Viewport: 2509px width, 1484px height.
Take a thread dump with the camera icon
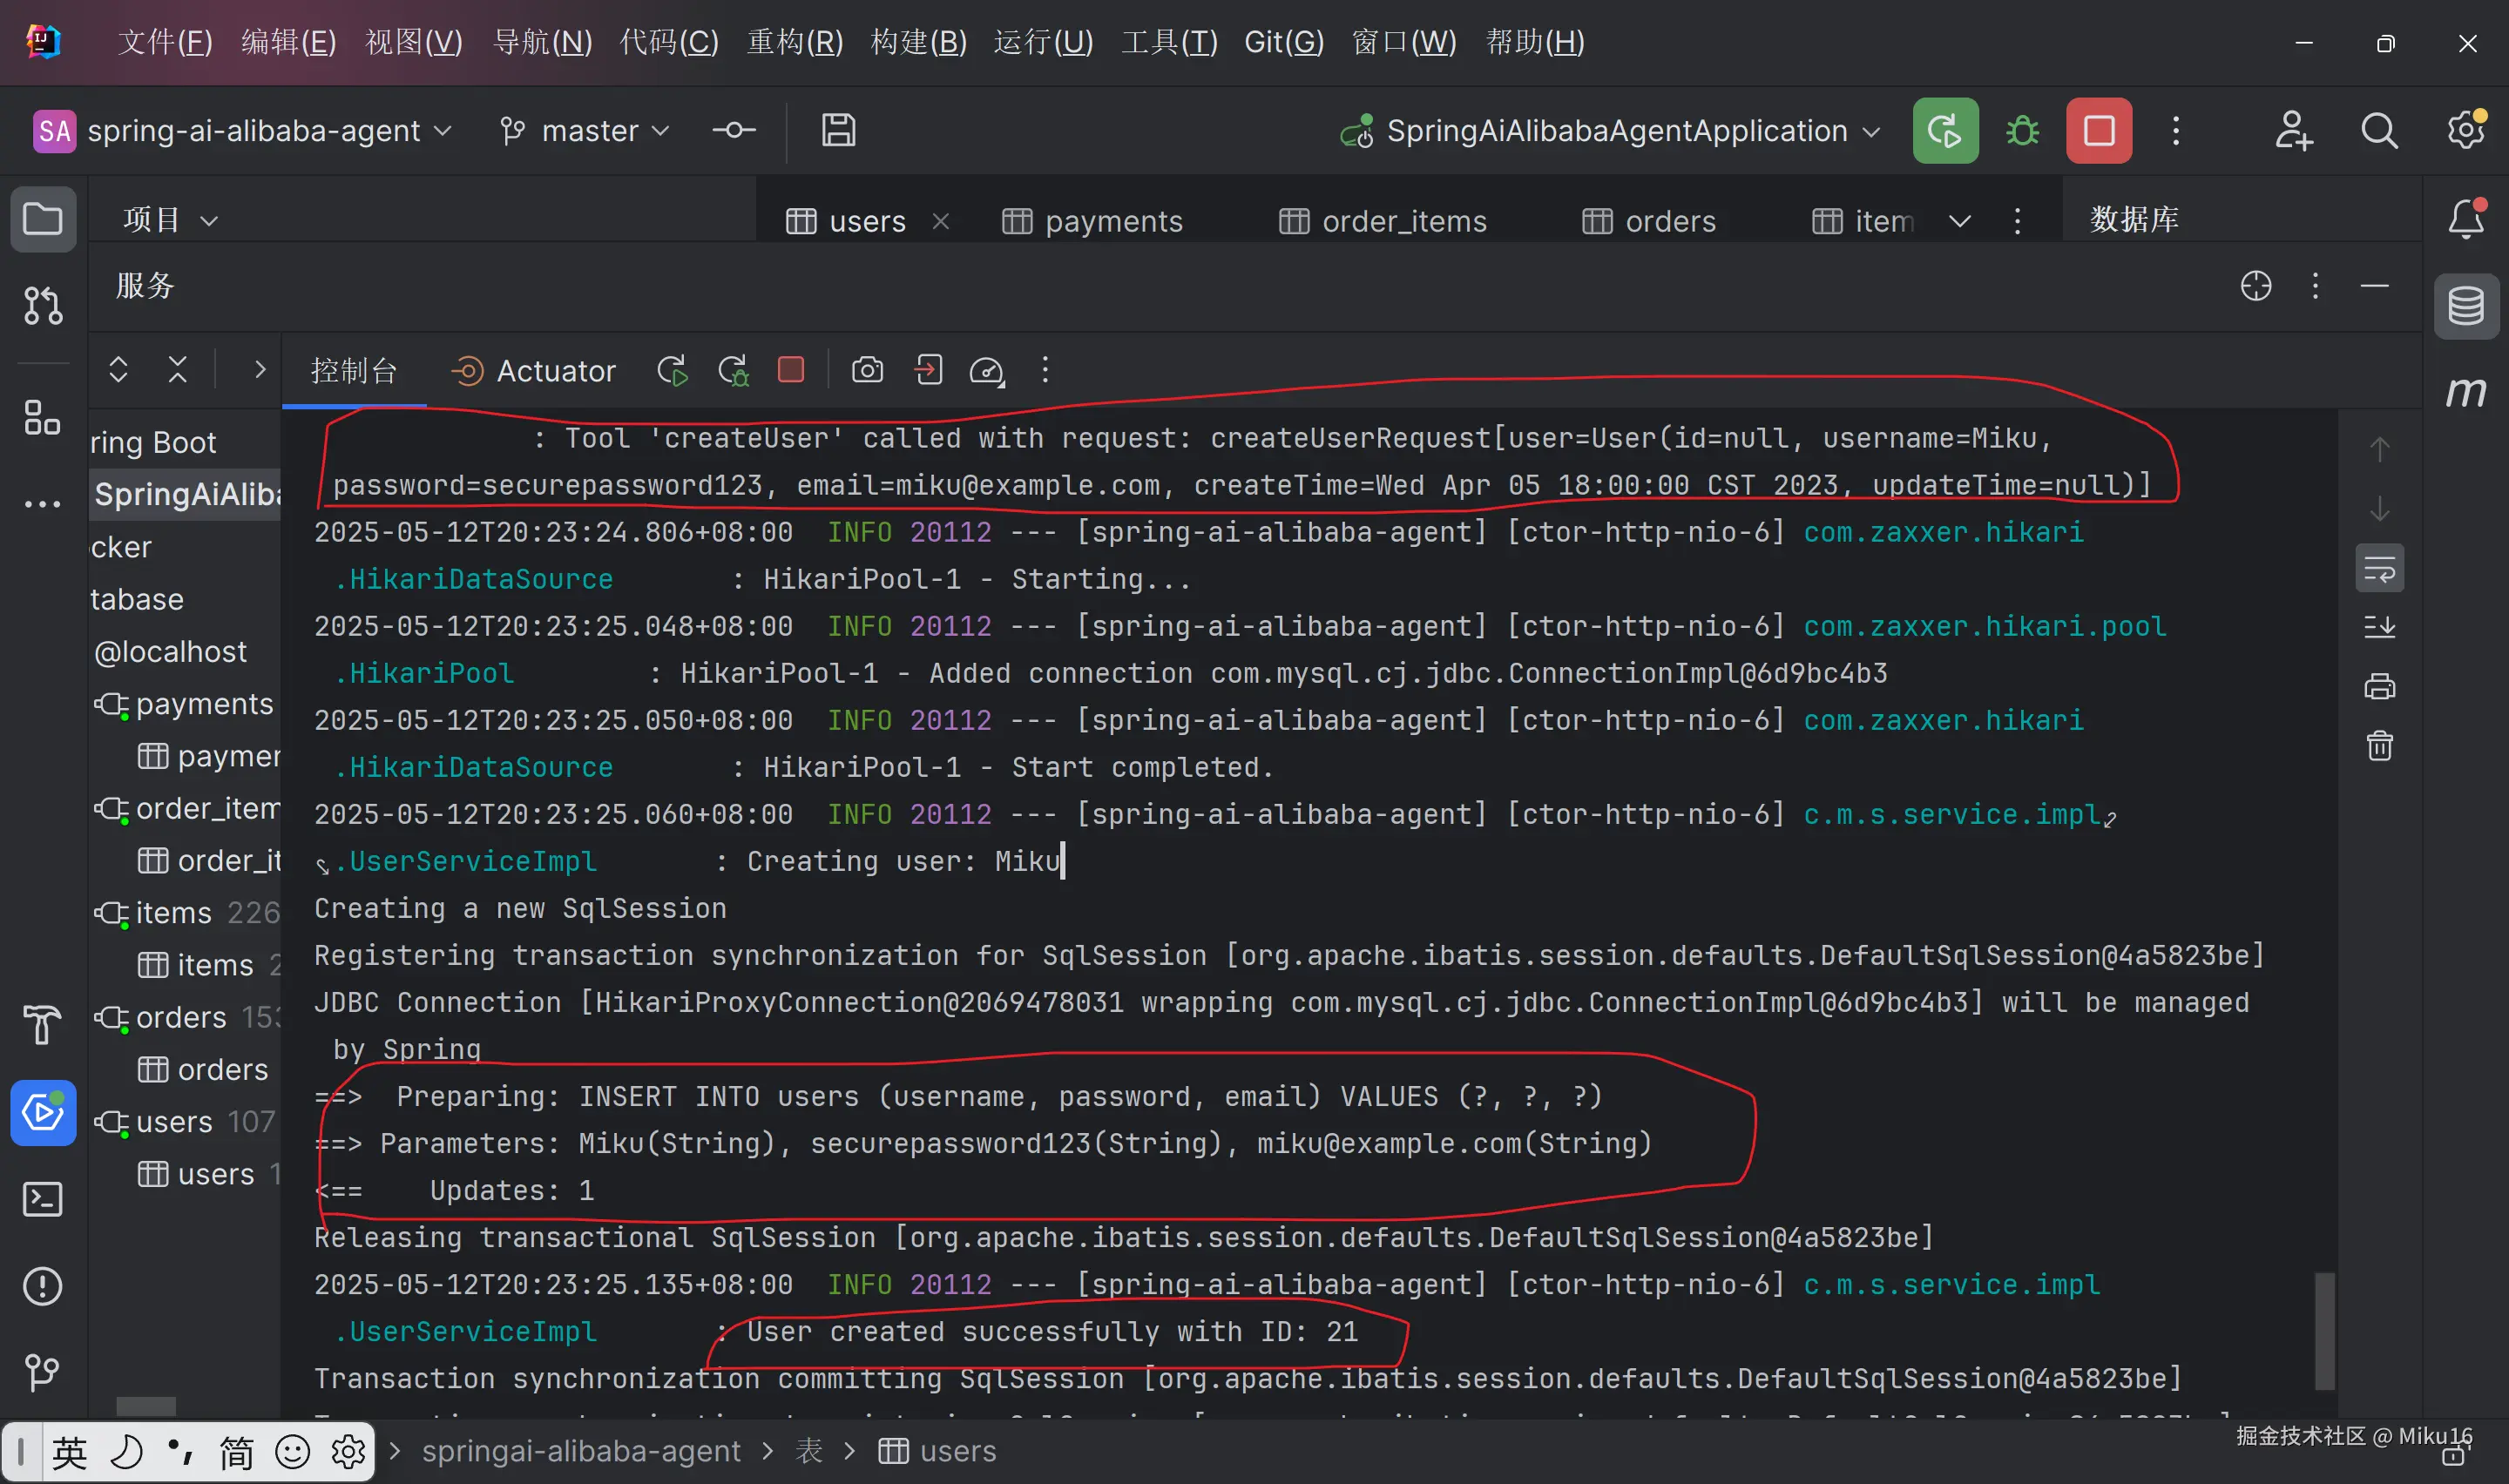click(866, 370)
